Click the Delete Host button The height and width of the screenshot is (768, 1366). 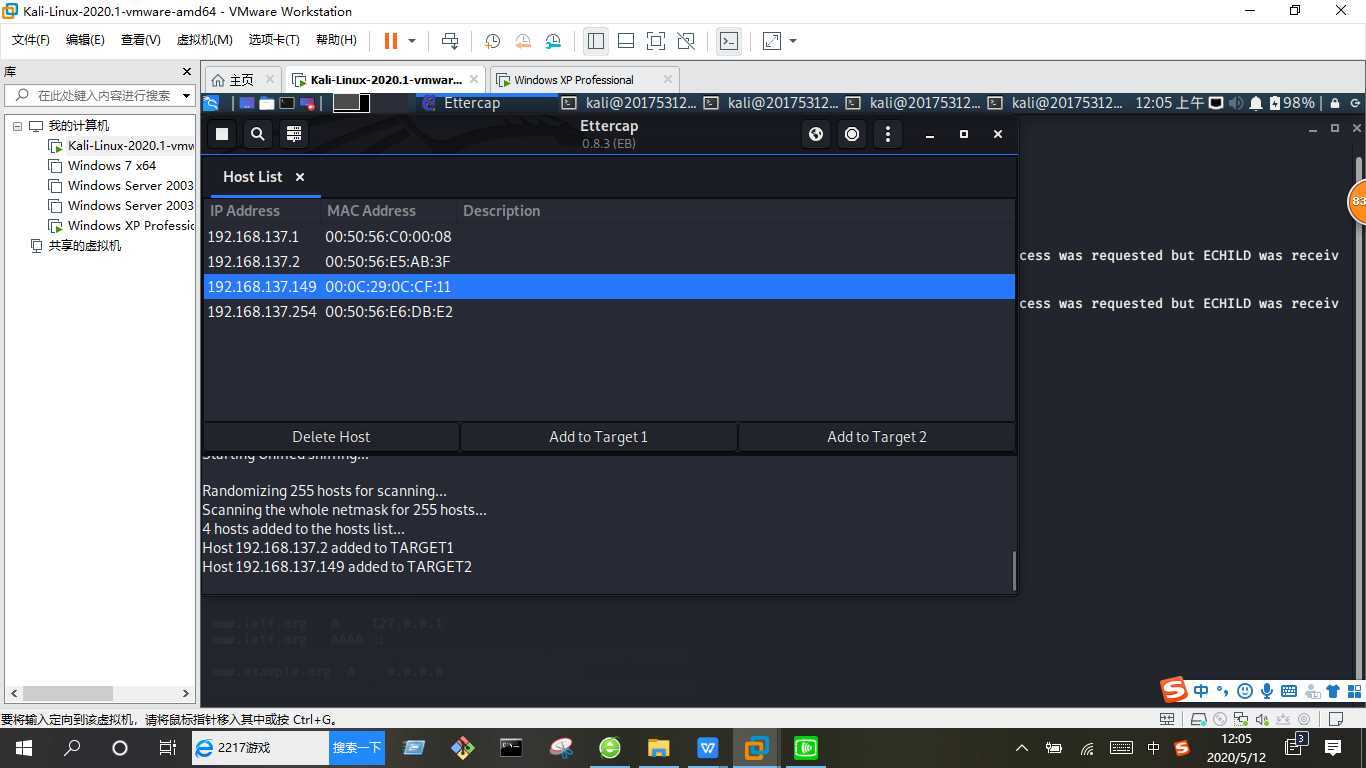click(x=331, y=437)
